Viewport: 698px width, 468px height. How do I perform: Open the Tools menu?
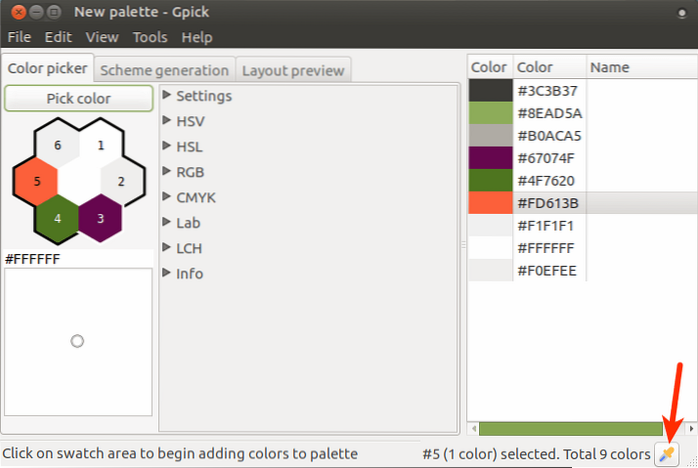150,37
